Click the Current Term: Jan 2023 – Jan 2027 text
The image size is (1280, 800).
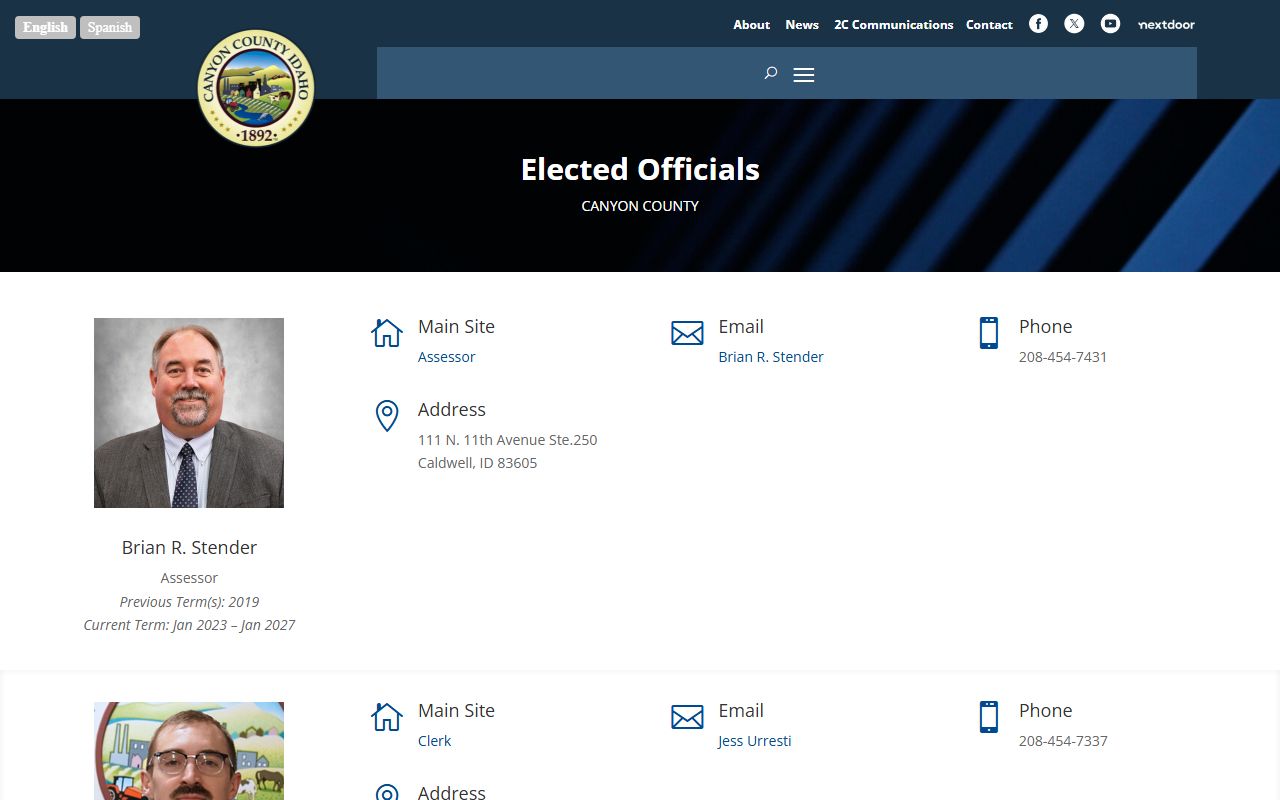point(189,625)
